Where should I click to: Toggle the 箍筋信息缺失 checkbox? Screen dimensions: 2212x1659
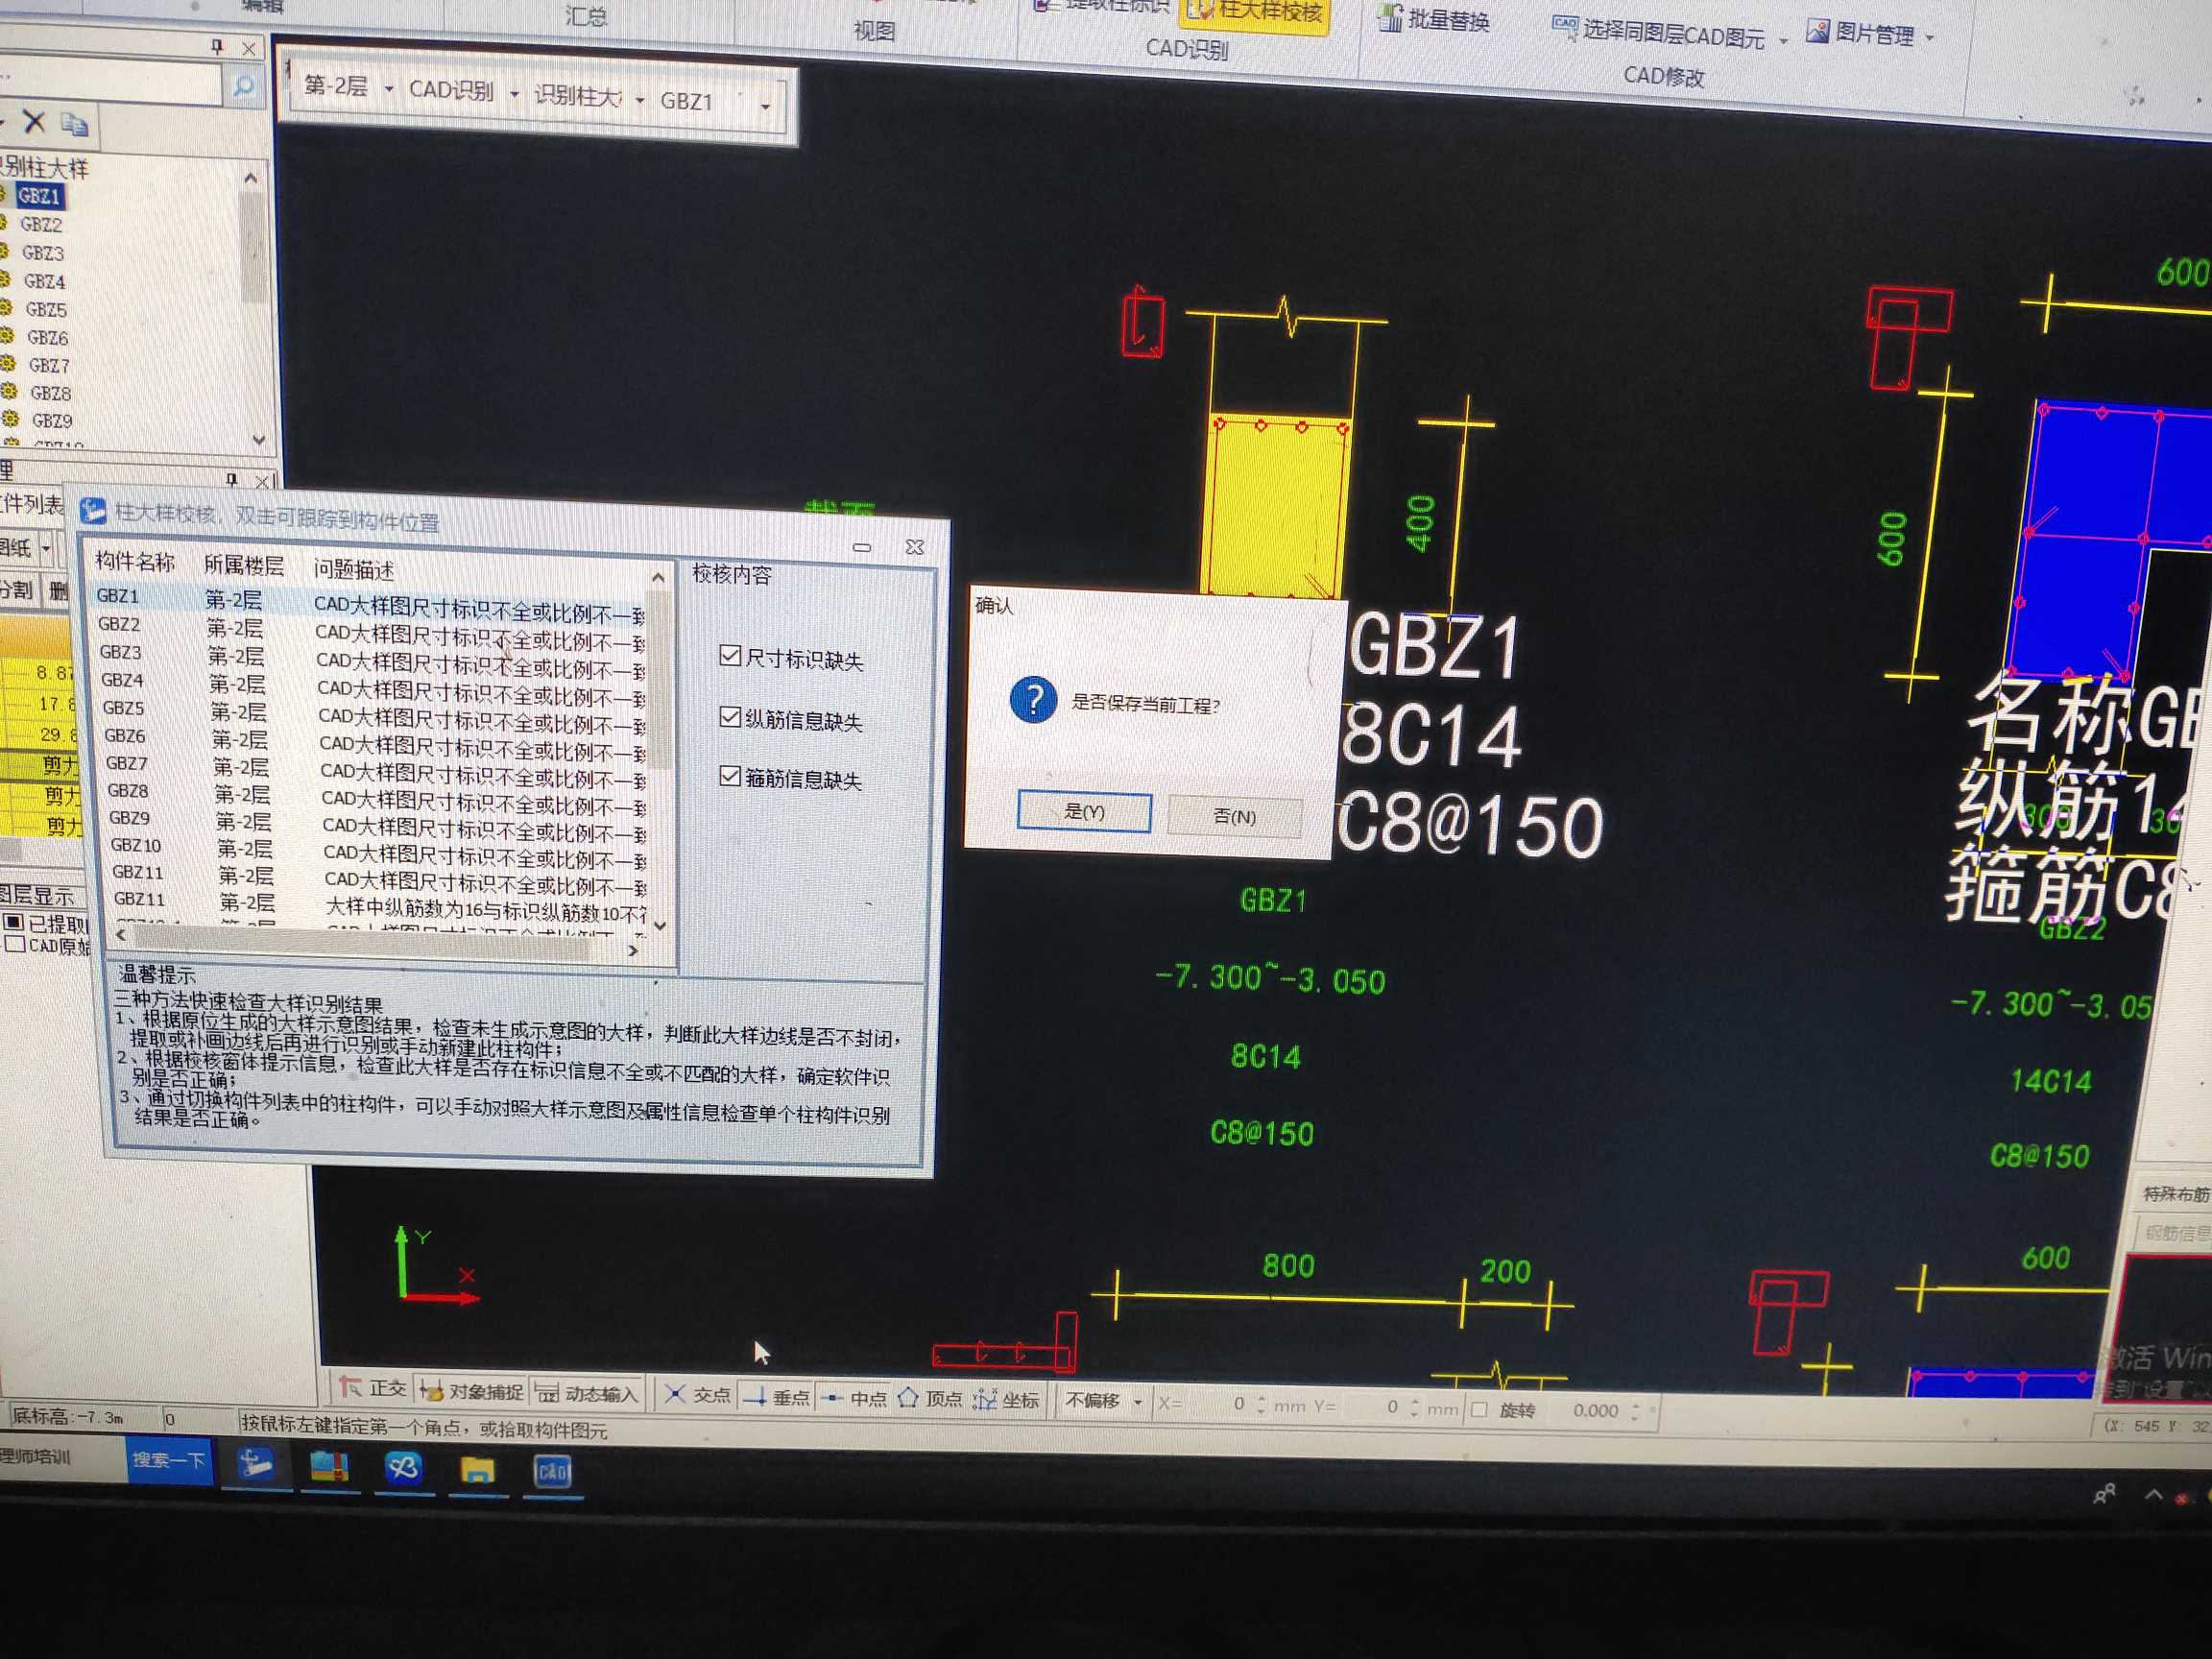(730, 776)
